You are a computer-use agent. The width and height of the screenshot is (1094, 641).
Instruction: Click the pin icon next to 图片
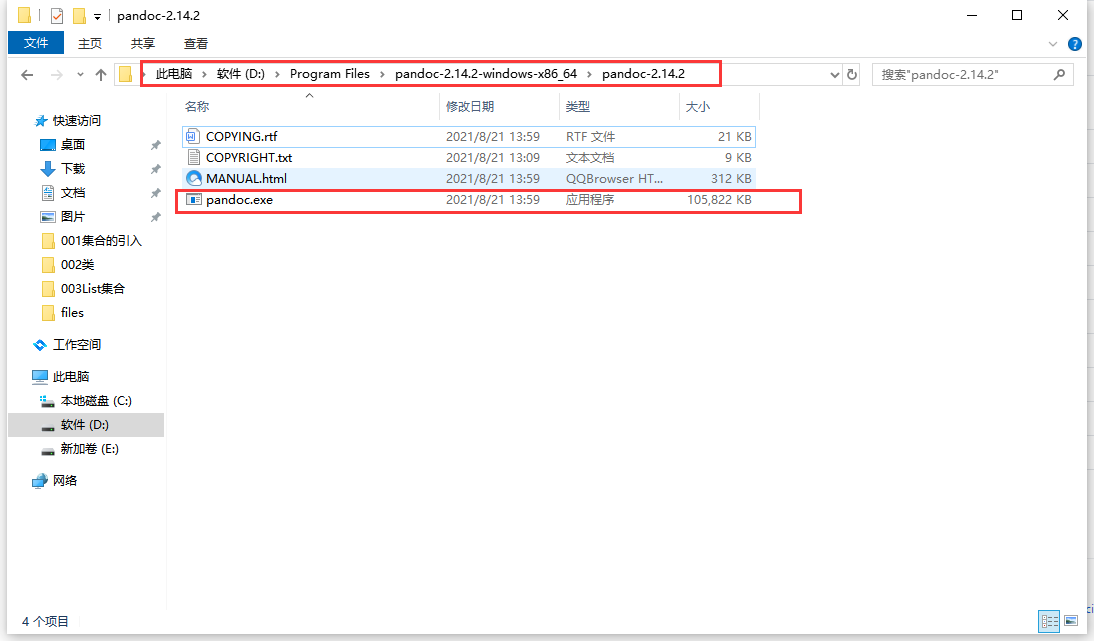coord(156,218)
